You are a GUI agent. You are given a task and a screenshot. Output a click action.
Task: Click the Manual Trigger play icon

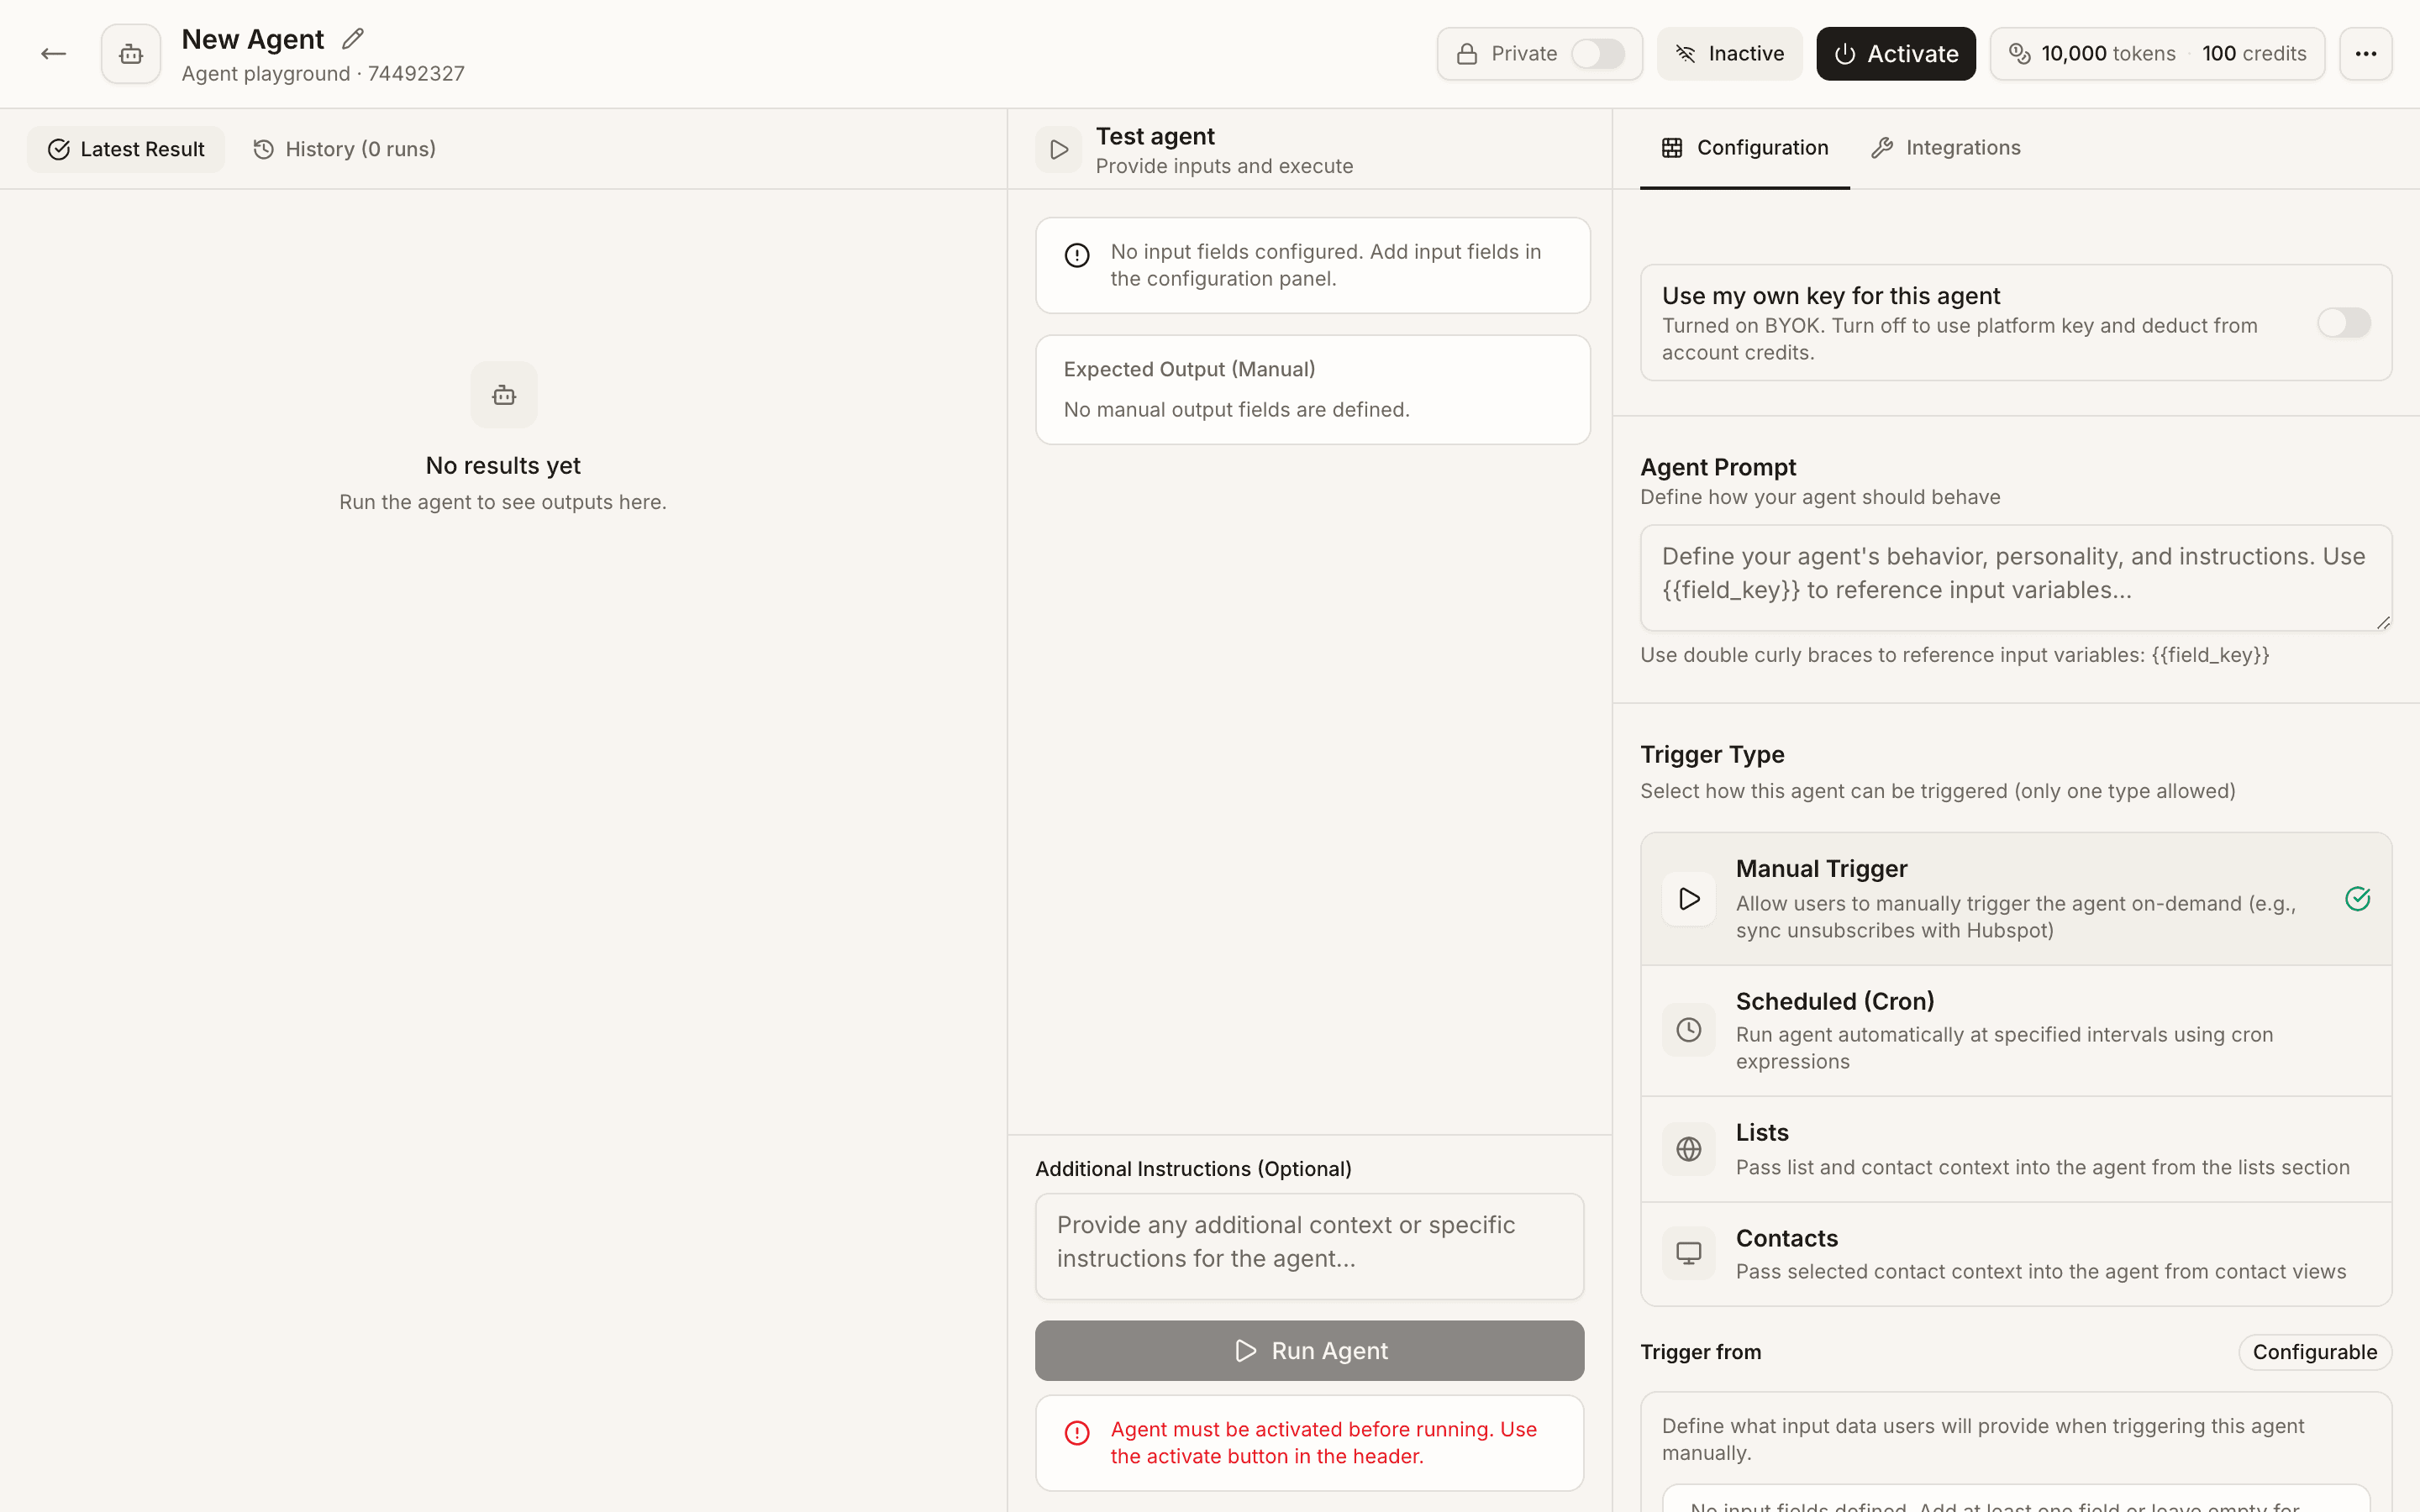(x=1689, y=898)
